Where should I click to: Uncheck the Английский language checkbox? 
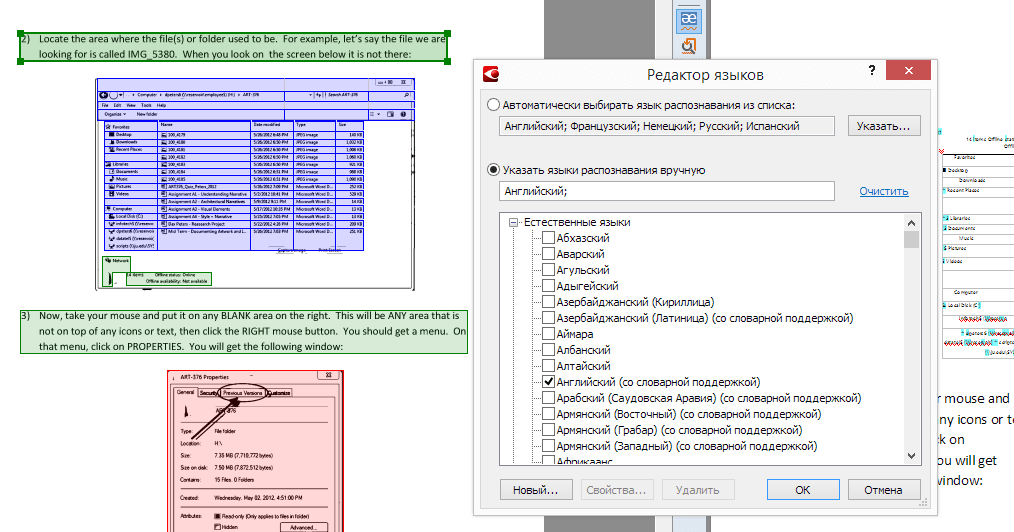click(x=548, y=382)
